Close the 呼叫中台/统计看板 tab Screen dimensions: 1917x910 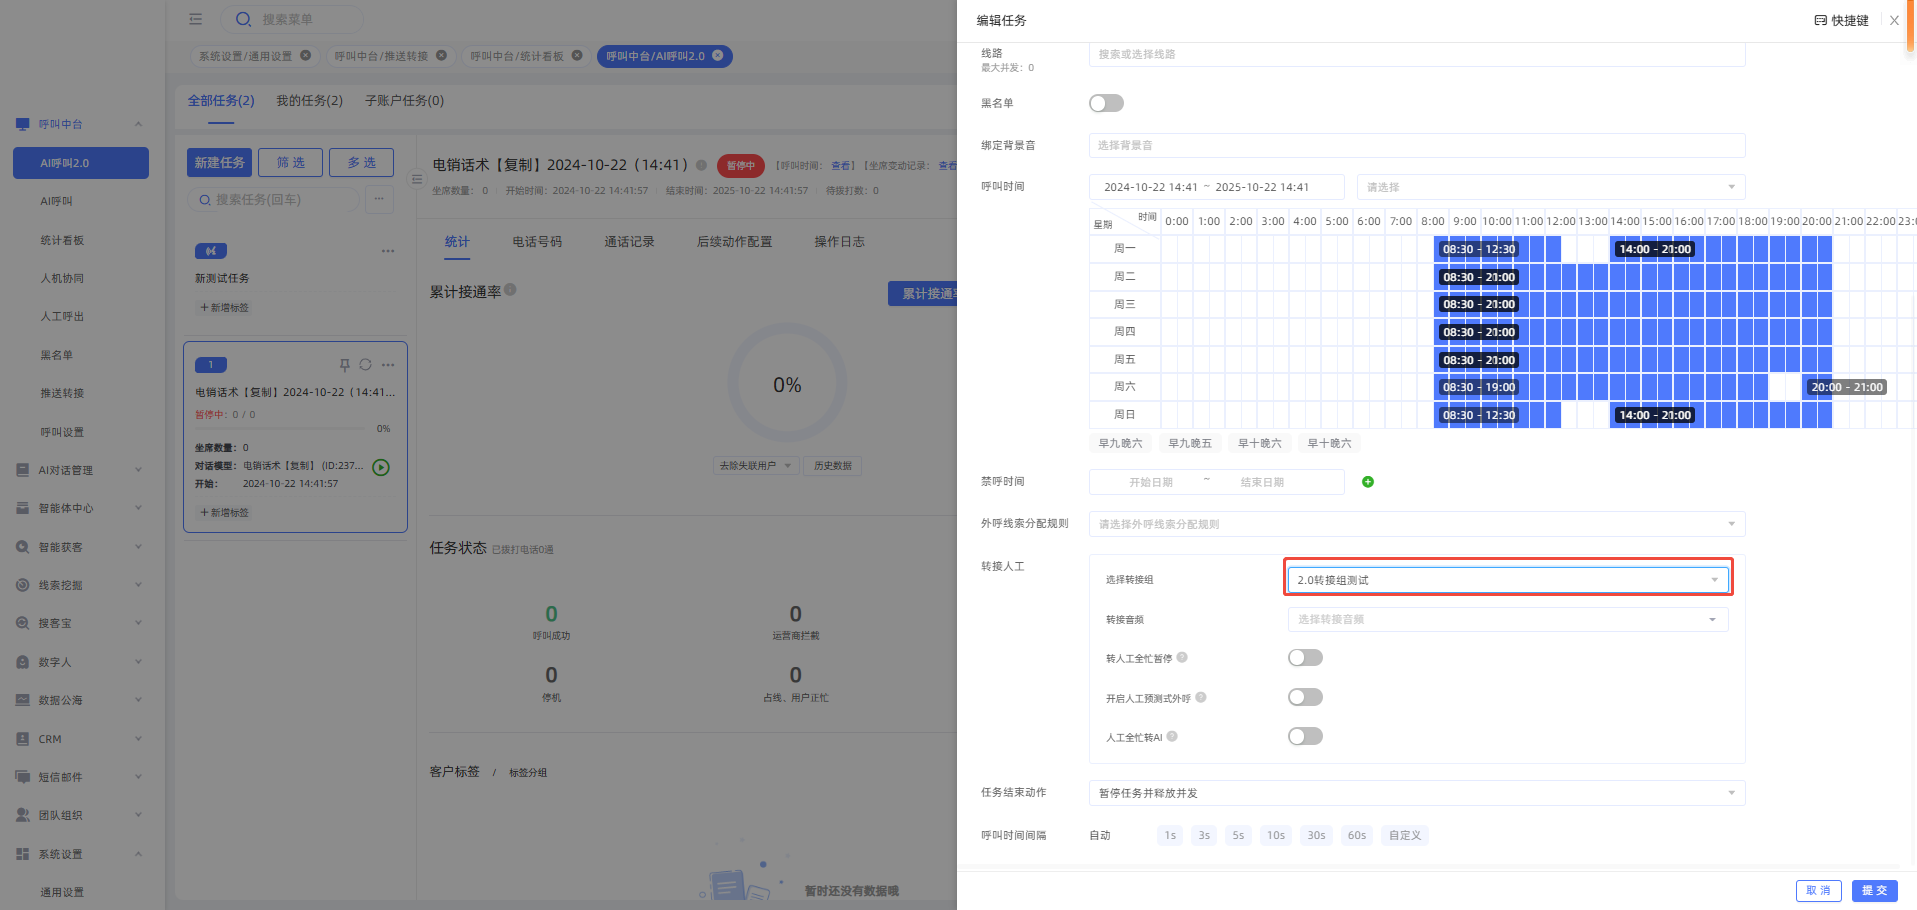[x=577, y=55]
